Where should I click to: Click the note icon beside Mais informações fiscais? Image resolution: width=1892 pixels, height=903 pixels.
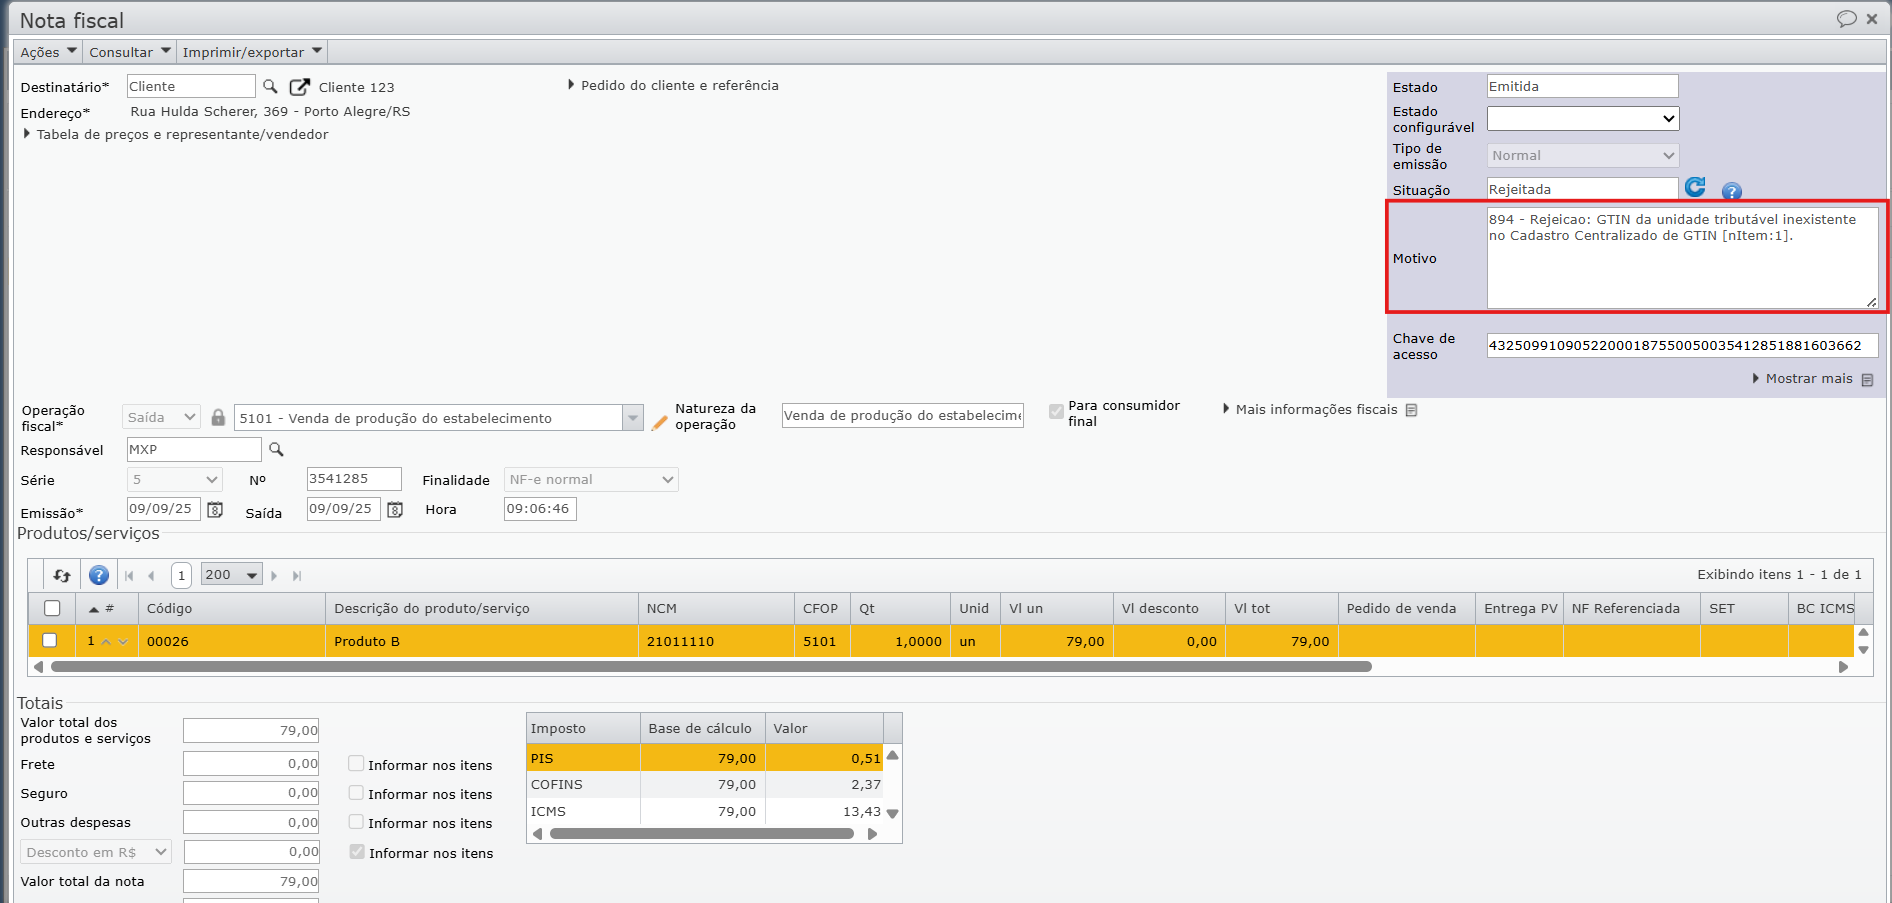[1411, 410]
